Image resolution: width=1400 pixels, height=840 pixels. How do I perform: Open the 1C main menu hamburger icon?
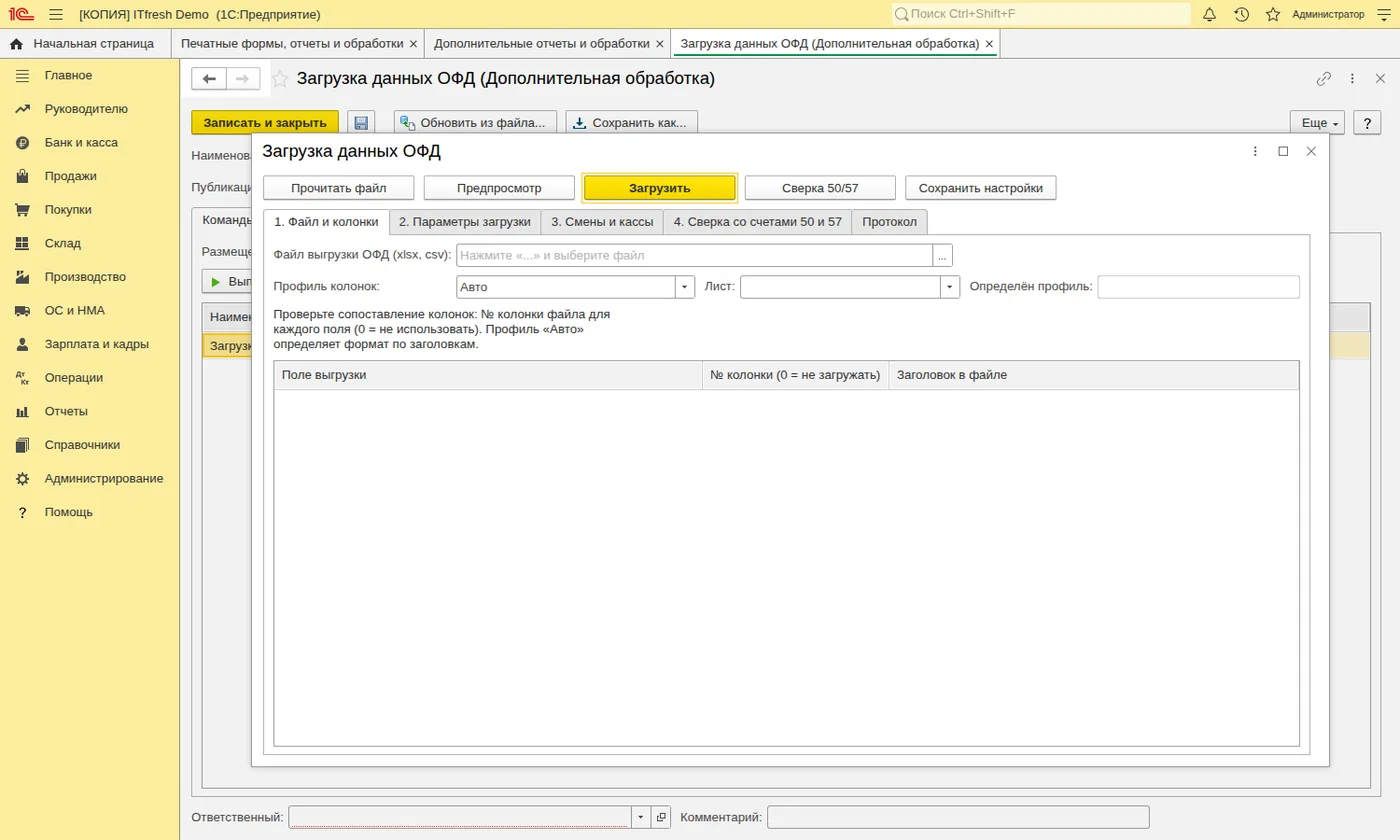click(56, 14)
